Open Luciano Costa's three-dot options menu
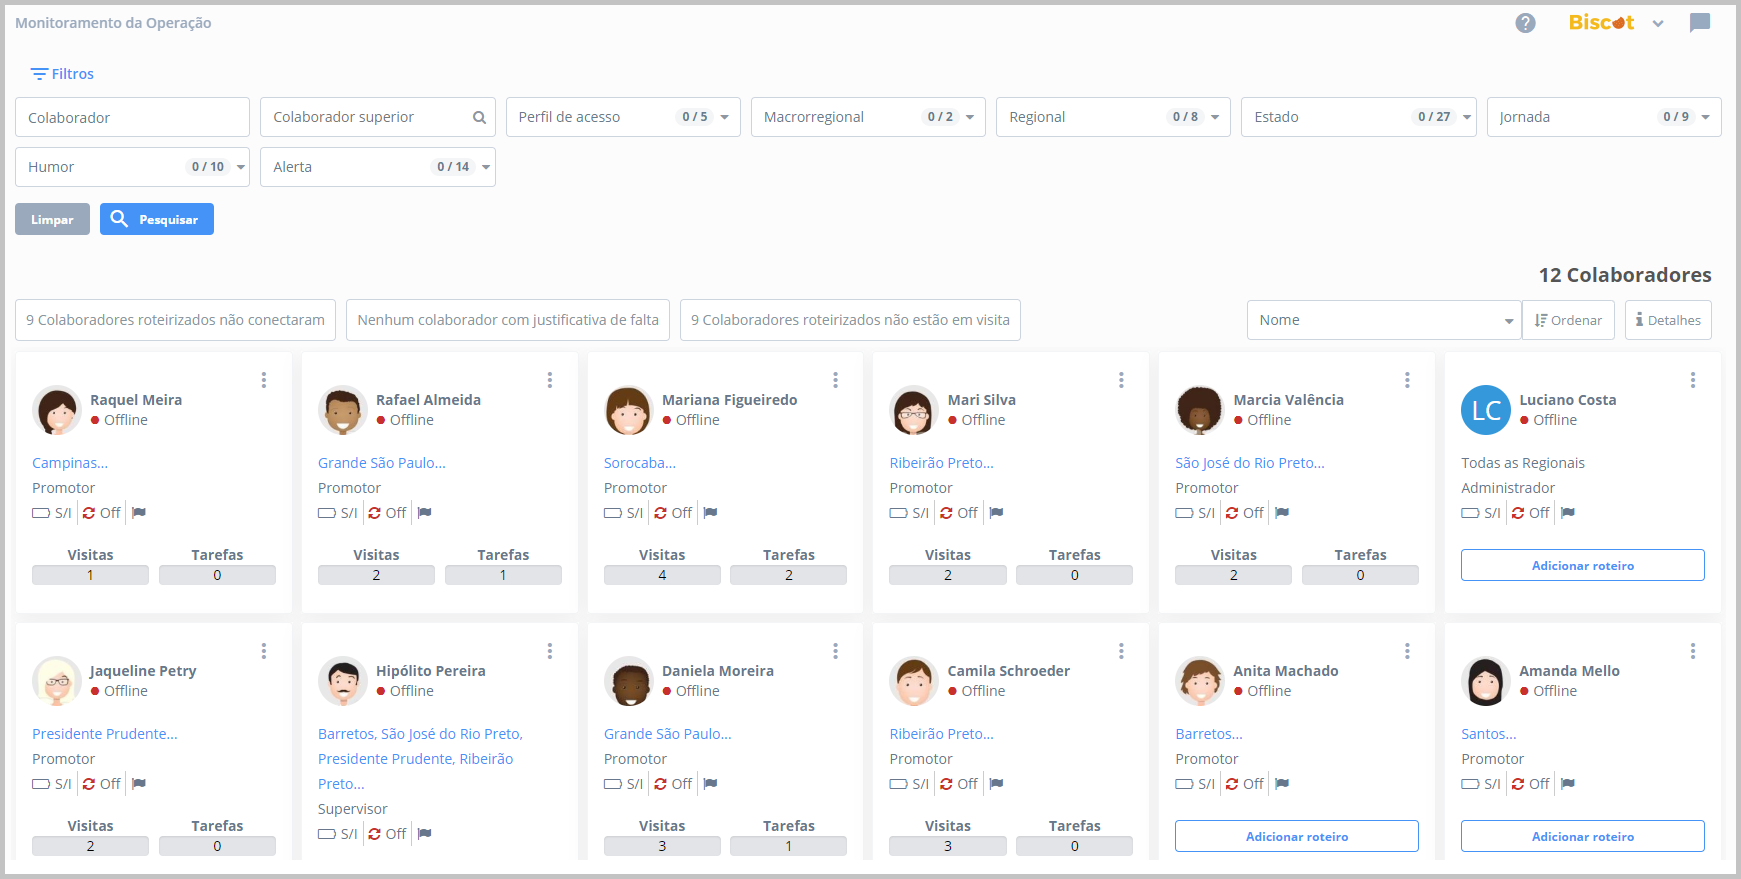Screen dimensions: 1741x879 click(1692, 380)
